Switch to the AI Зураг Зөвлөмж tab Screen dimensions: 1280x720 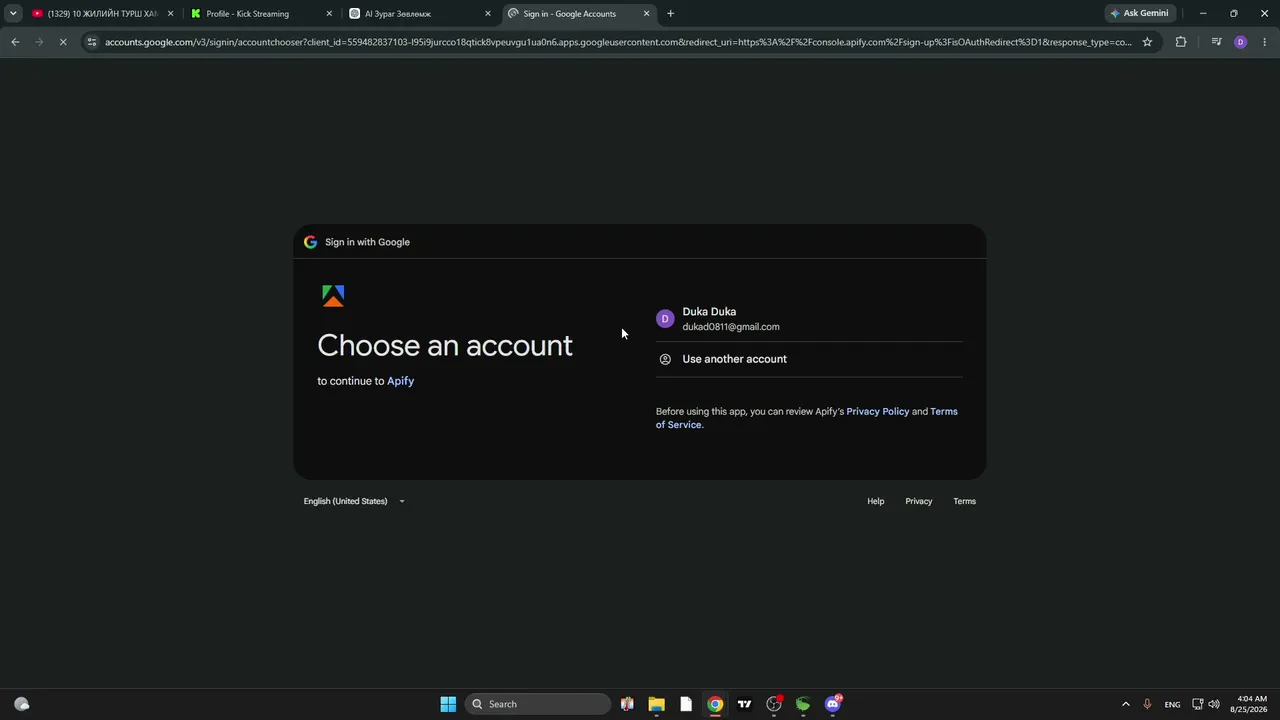(420, 13)
